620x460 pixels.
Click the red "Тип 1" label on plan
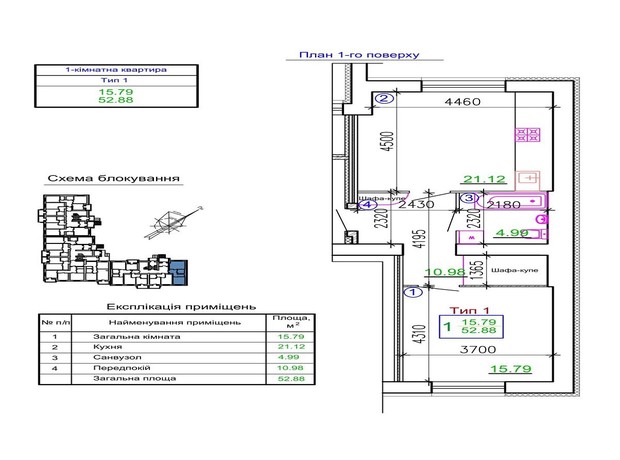[470, 310]
